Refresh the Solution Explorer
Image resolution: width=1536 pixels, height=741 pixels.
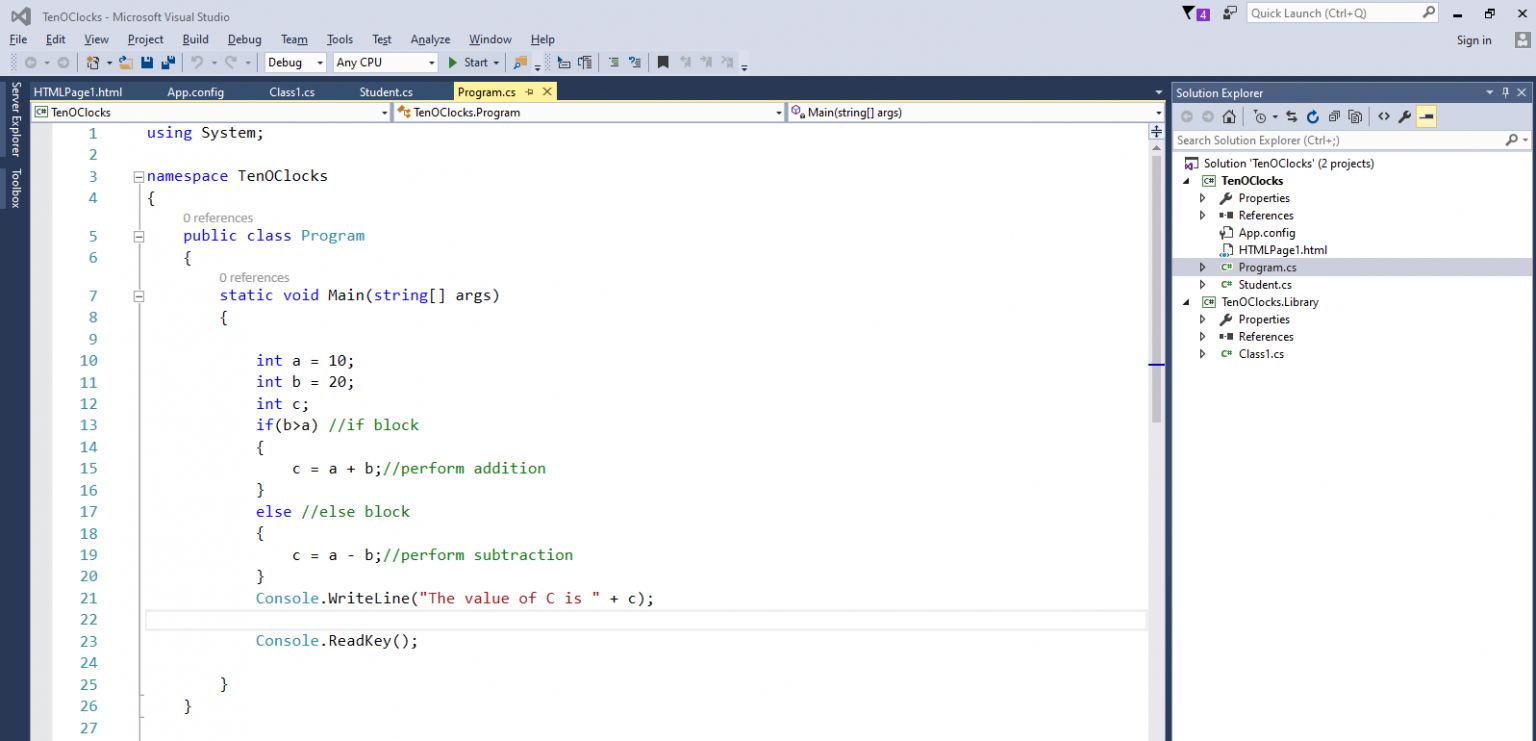click(x=1313, y=116)
